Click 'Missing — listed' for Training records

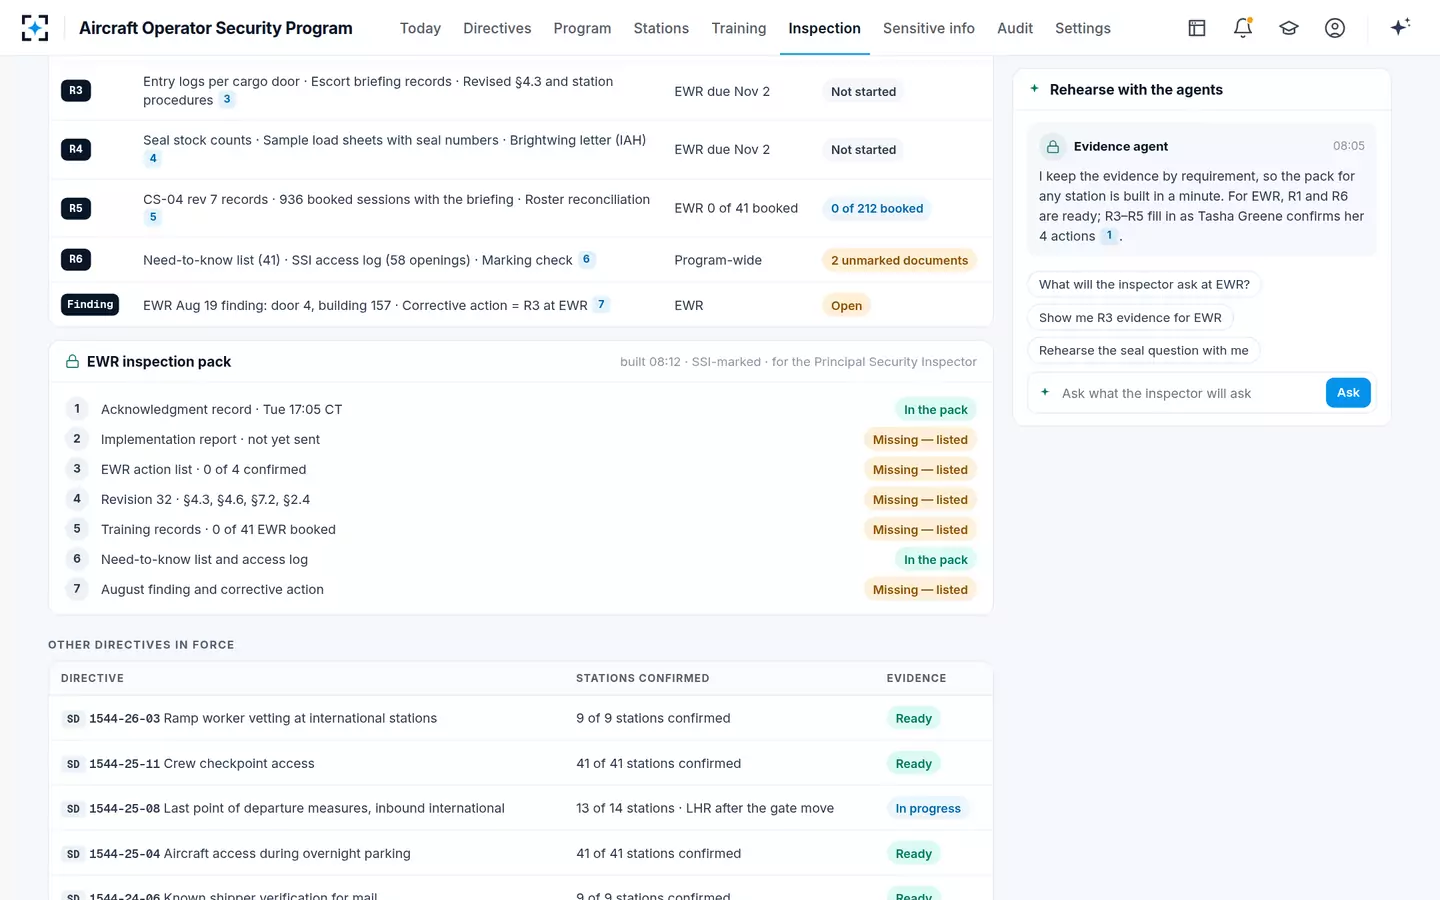click(920, 530)
